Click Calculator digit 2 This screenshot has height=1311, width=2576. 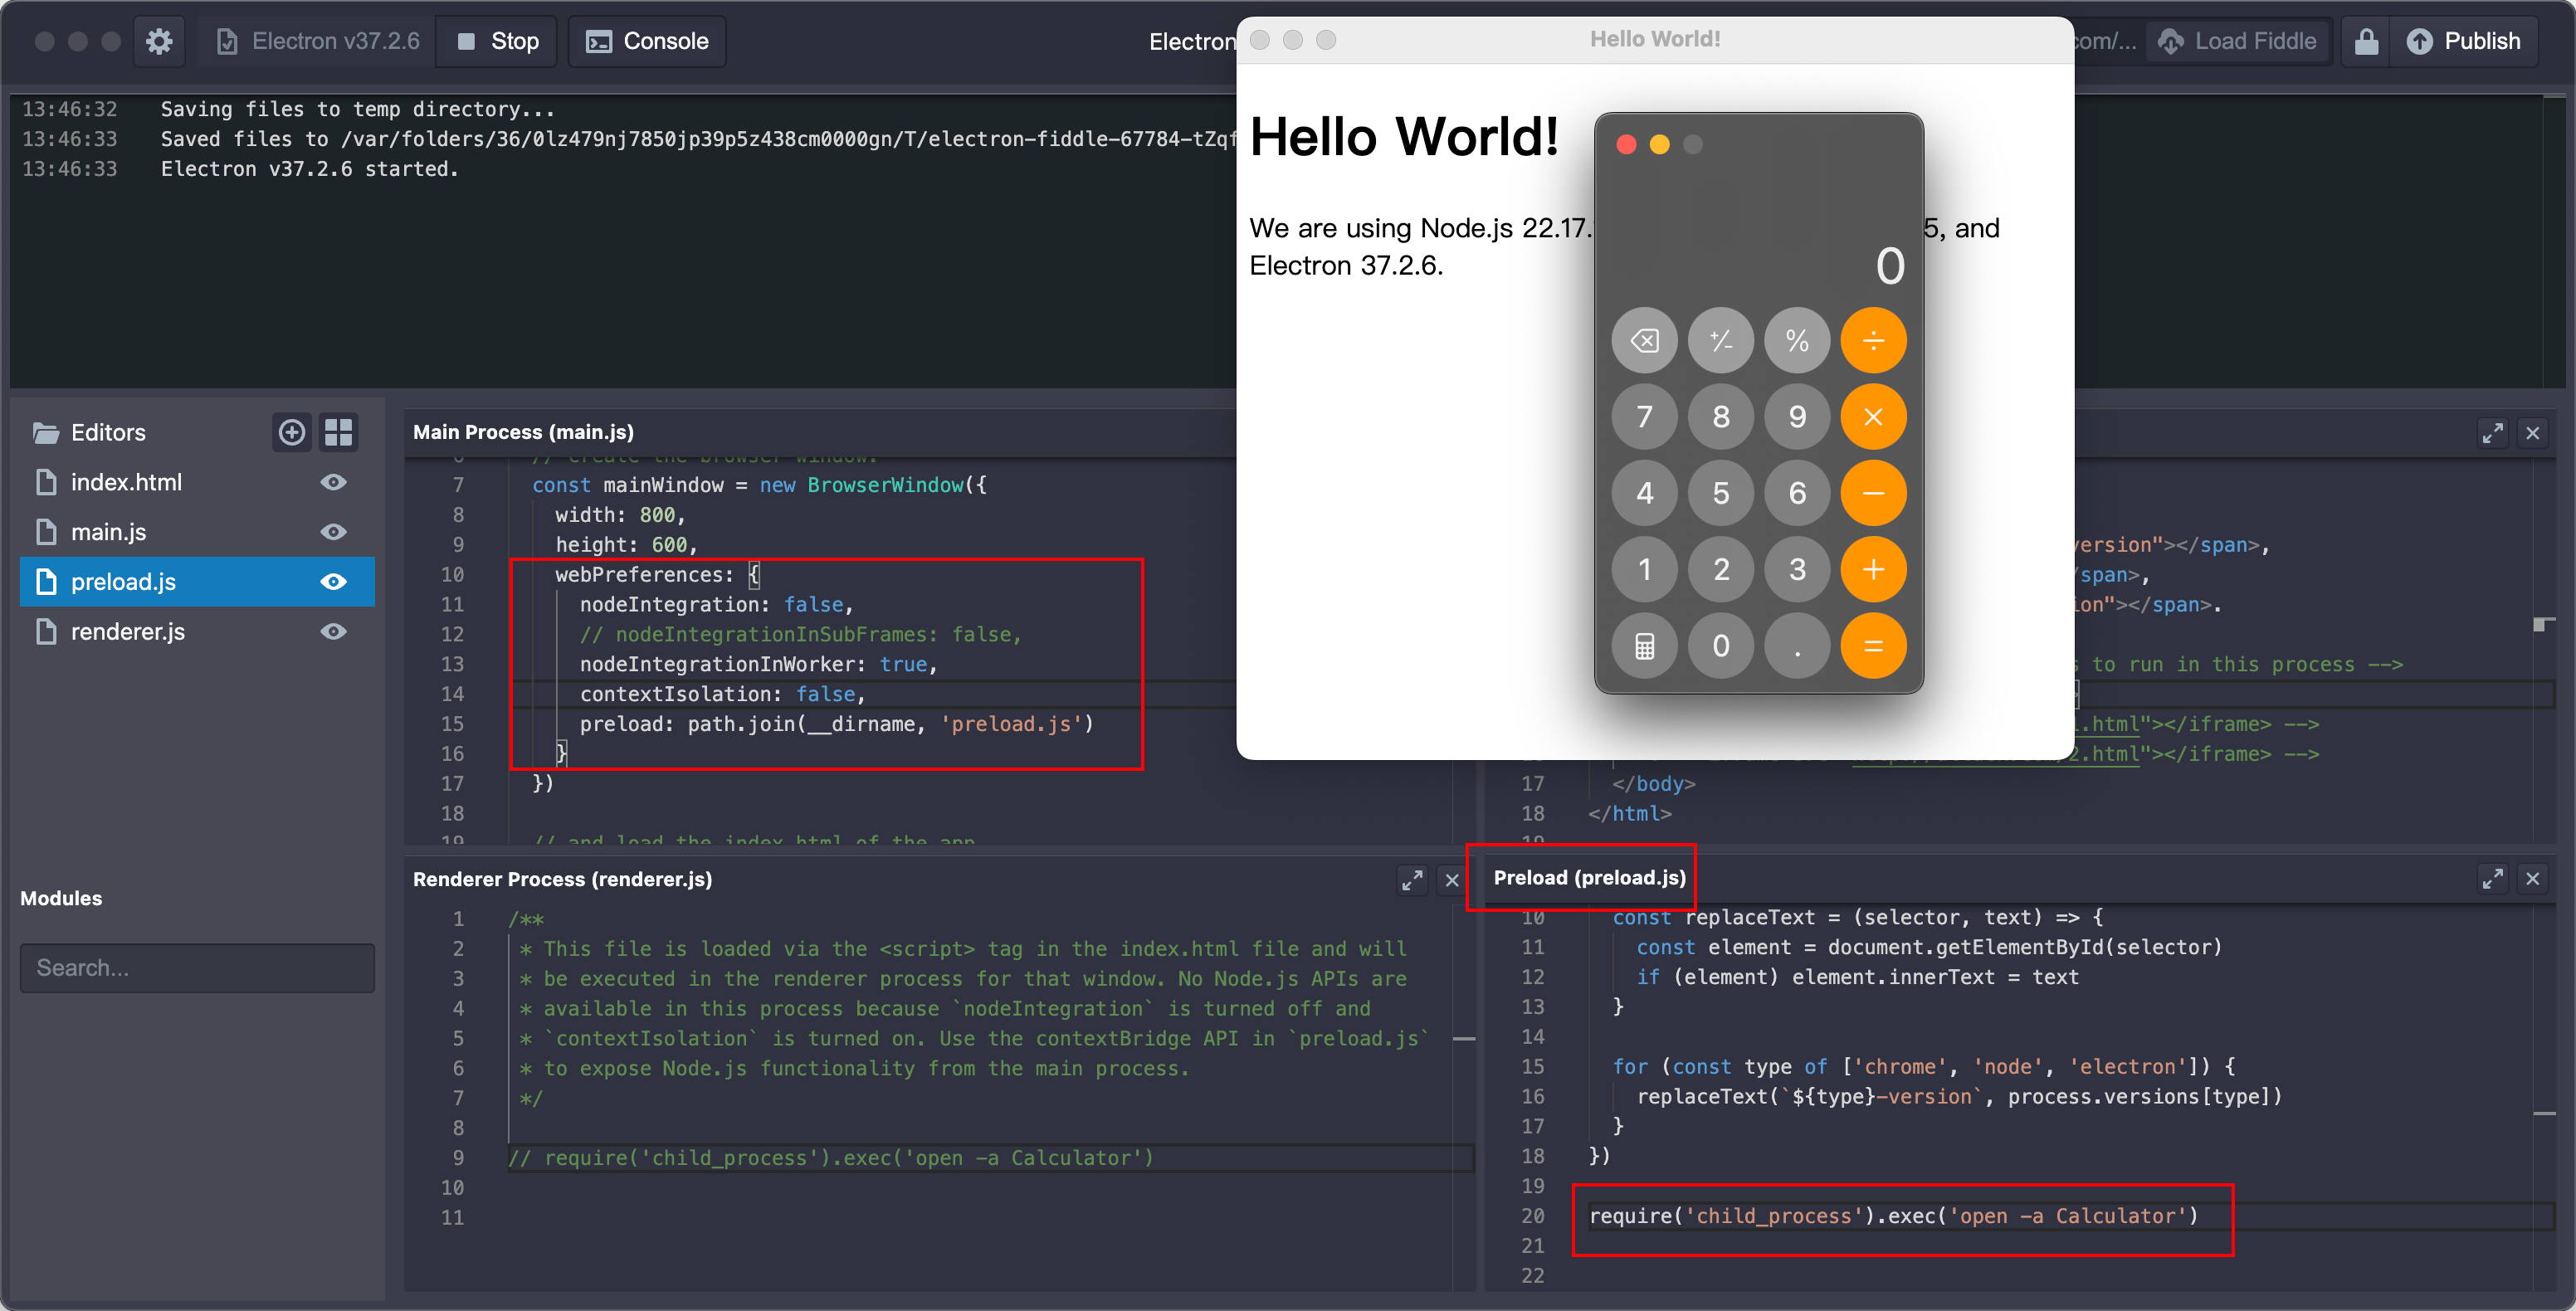point(1721,570)
